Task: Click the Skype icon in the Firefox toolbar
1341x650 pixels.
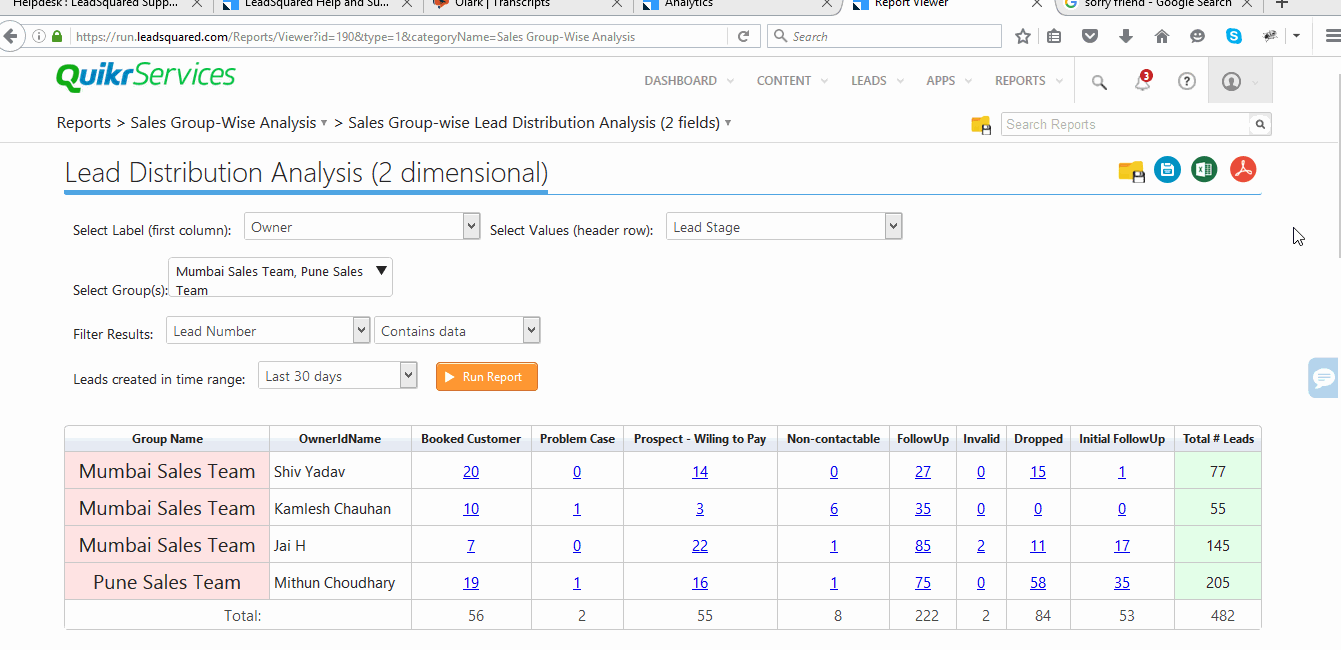Action: click(x=1233, y=36)
